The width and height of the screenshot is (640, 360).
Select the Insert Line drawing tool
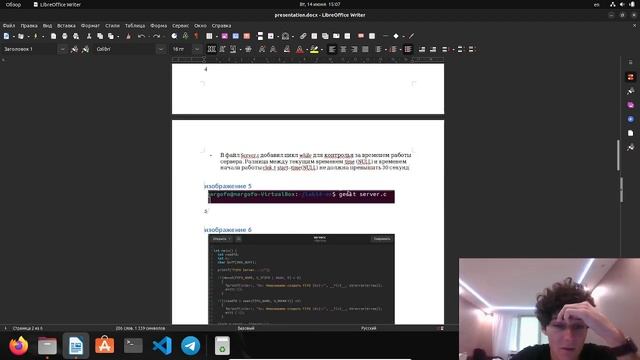coord(385,36)
